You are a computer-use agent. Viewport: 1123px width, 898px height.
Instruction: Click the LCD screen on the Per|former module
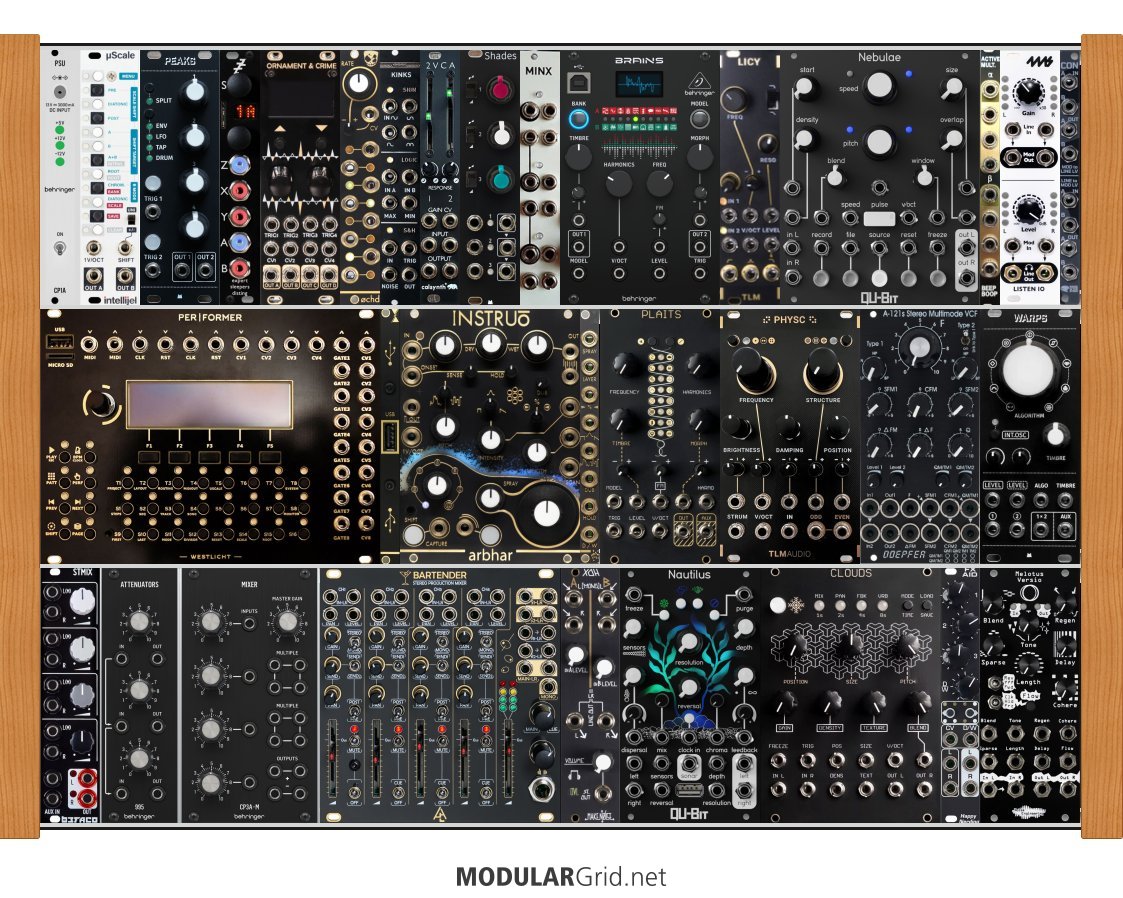(x=209, y=404)
